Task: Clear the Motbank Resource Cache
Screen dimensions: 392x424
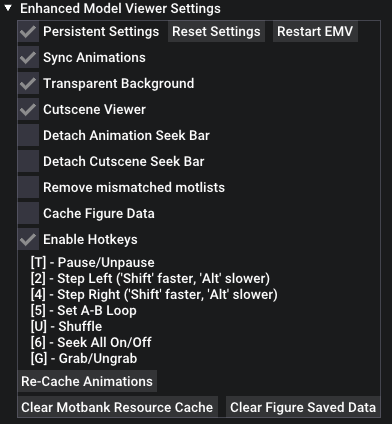Action: (117, 407)
